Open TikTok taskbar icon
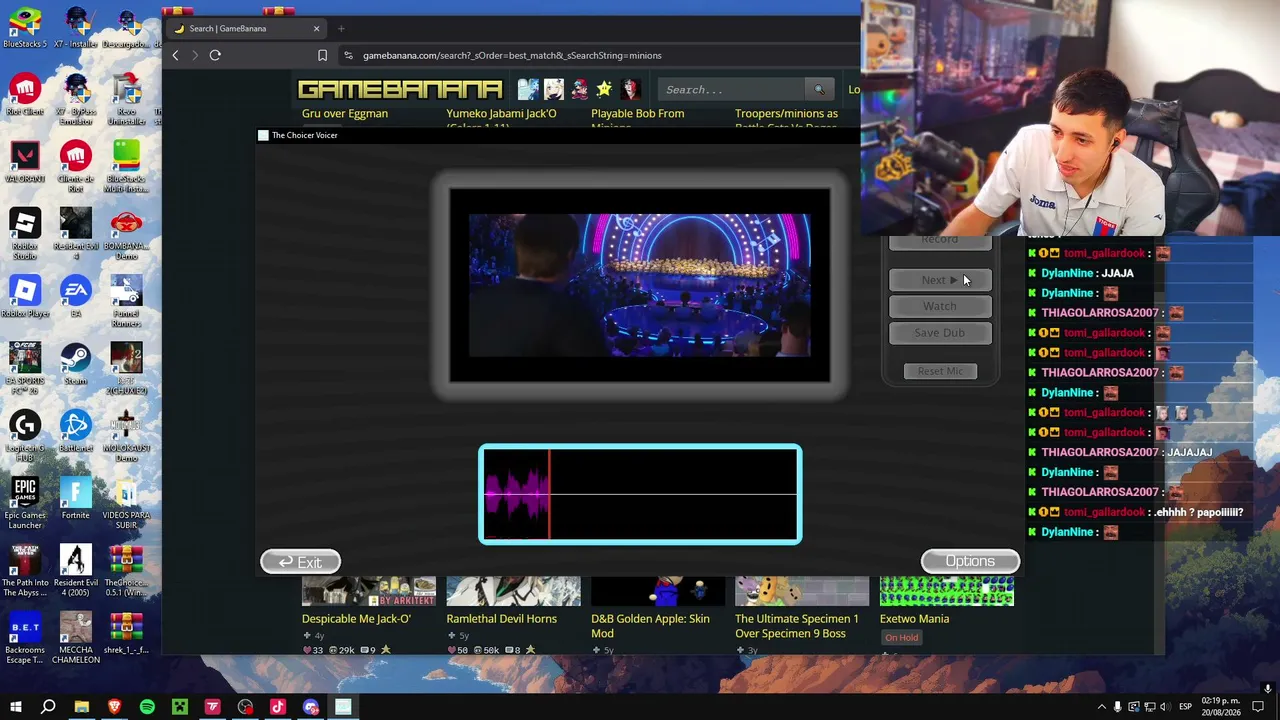Viewport: 1280px width, 720px height. point(278,707)
